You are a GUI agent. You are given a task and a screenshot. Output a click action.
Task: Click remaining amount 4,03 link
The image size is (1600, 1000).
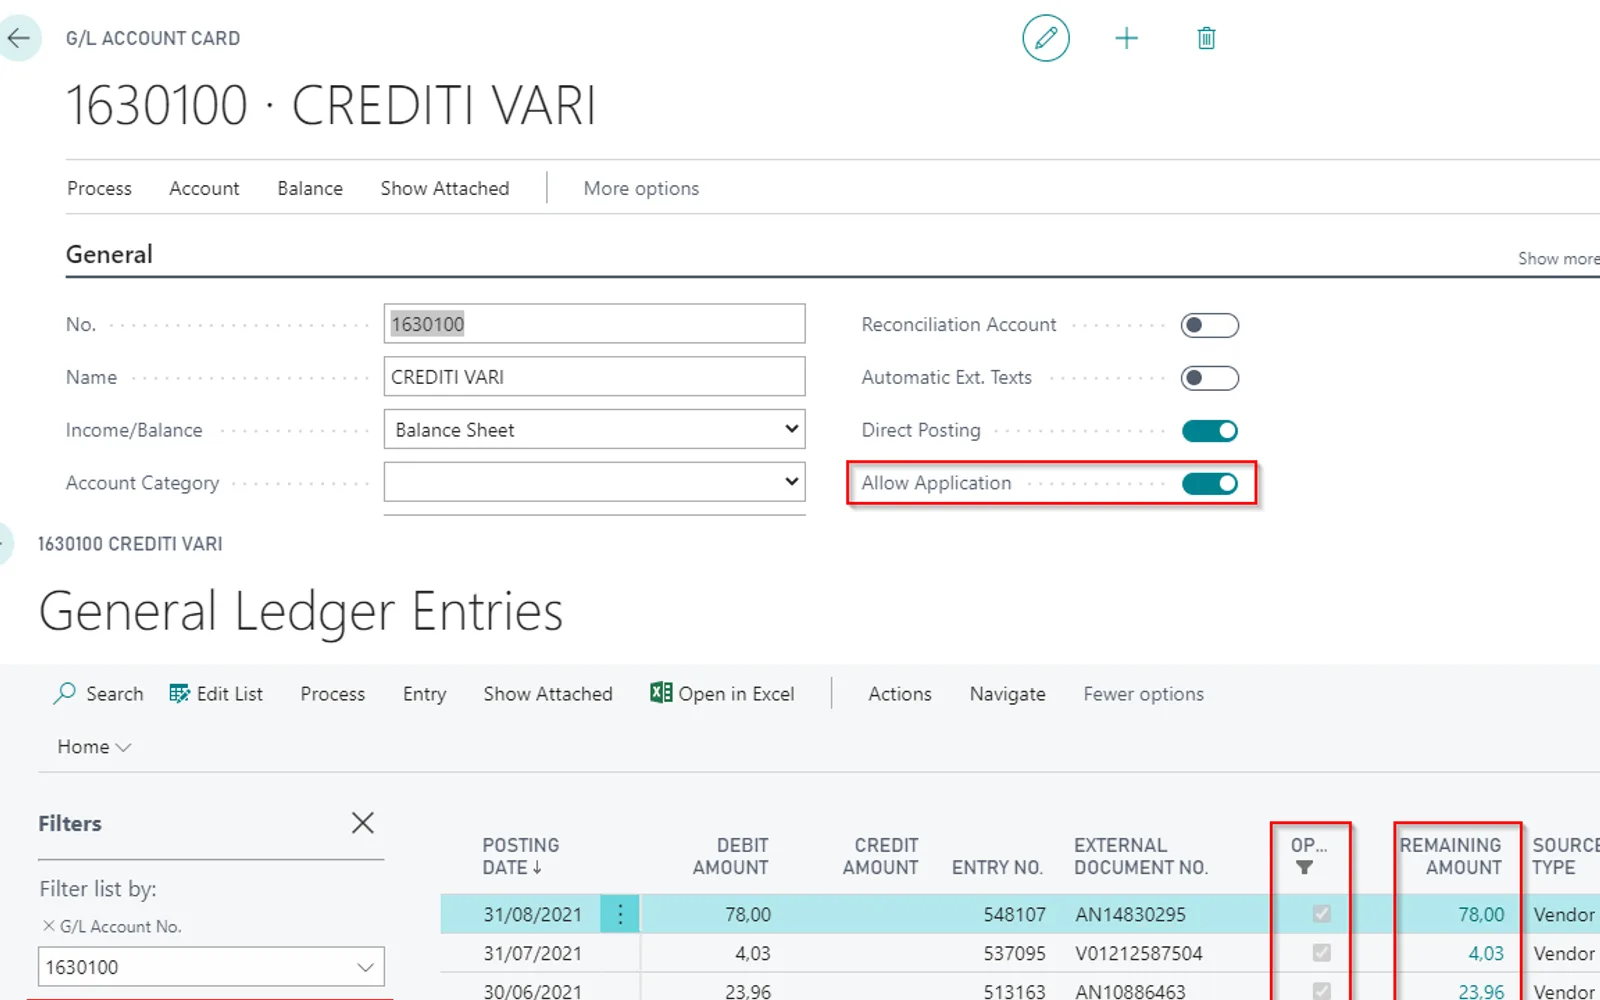pyautogui.click(x=1486, y=953)
